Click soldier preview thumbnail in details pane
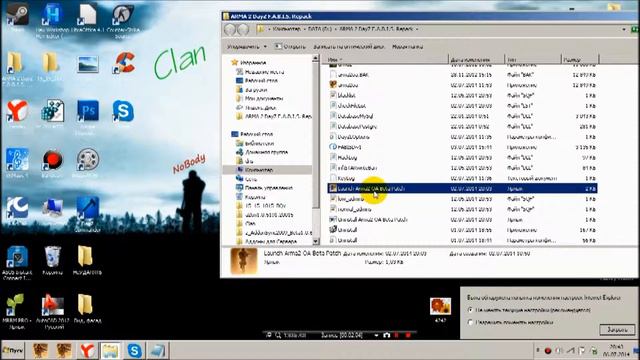 tap(244, 261)
